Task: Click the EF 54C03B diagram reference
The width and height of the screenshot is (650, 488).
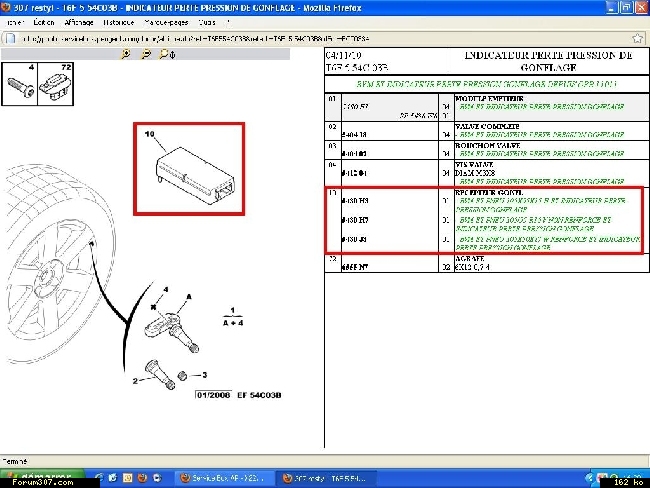Action: tap(259, 395)
